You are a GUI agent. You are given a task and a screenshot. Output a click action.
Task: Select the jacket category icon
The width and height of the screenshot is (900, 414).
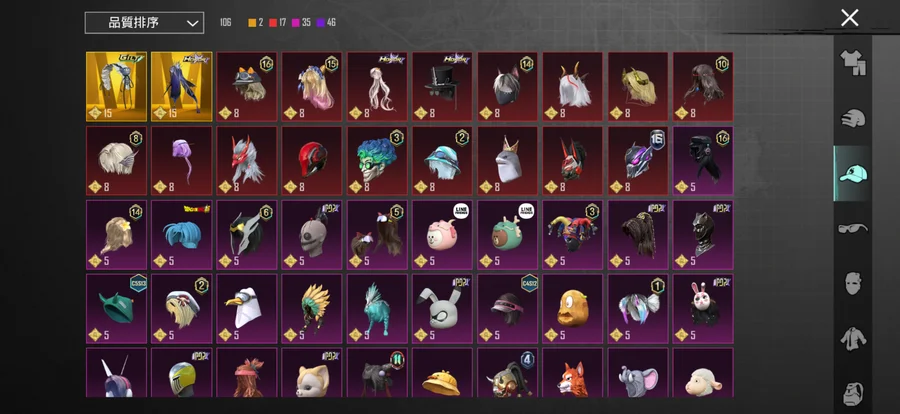(852, 339)
